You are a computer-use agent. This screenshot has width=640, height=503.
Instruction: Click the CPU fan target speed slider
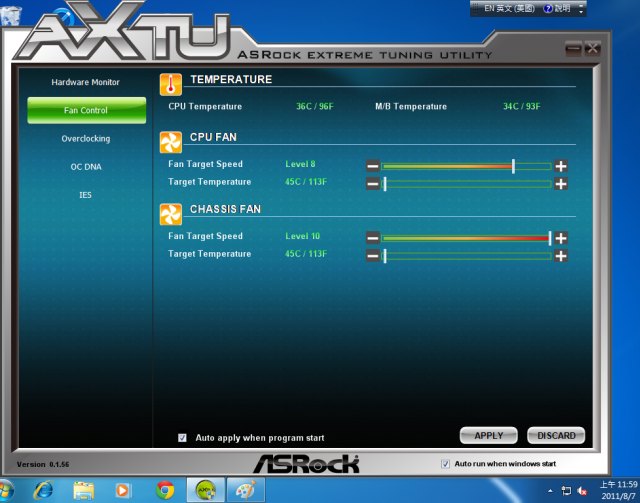[x=466, y=166]
